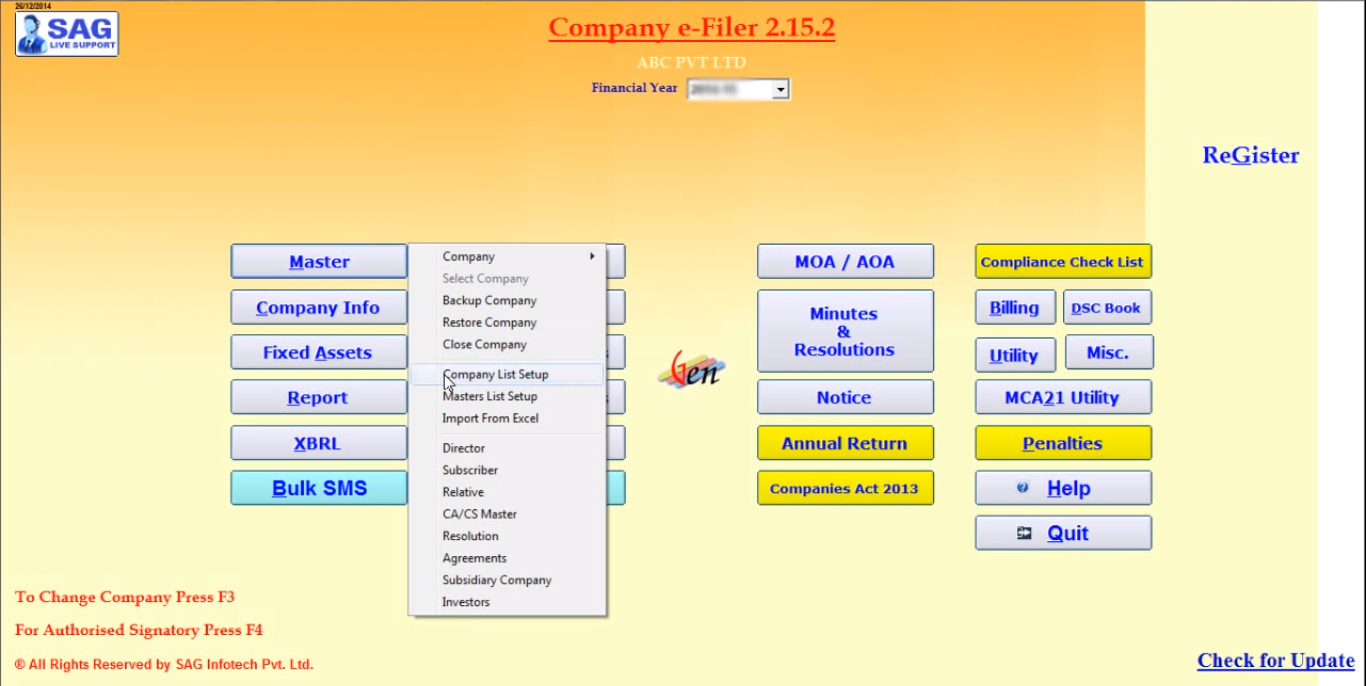Choose the CA/CS Master menu item

click(x=480, y=515)
